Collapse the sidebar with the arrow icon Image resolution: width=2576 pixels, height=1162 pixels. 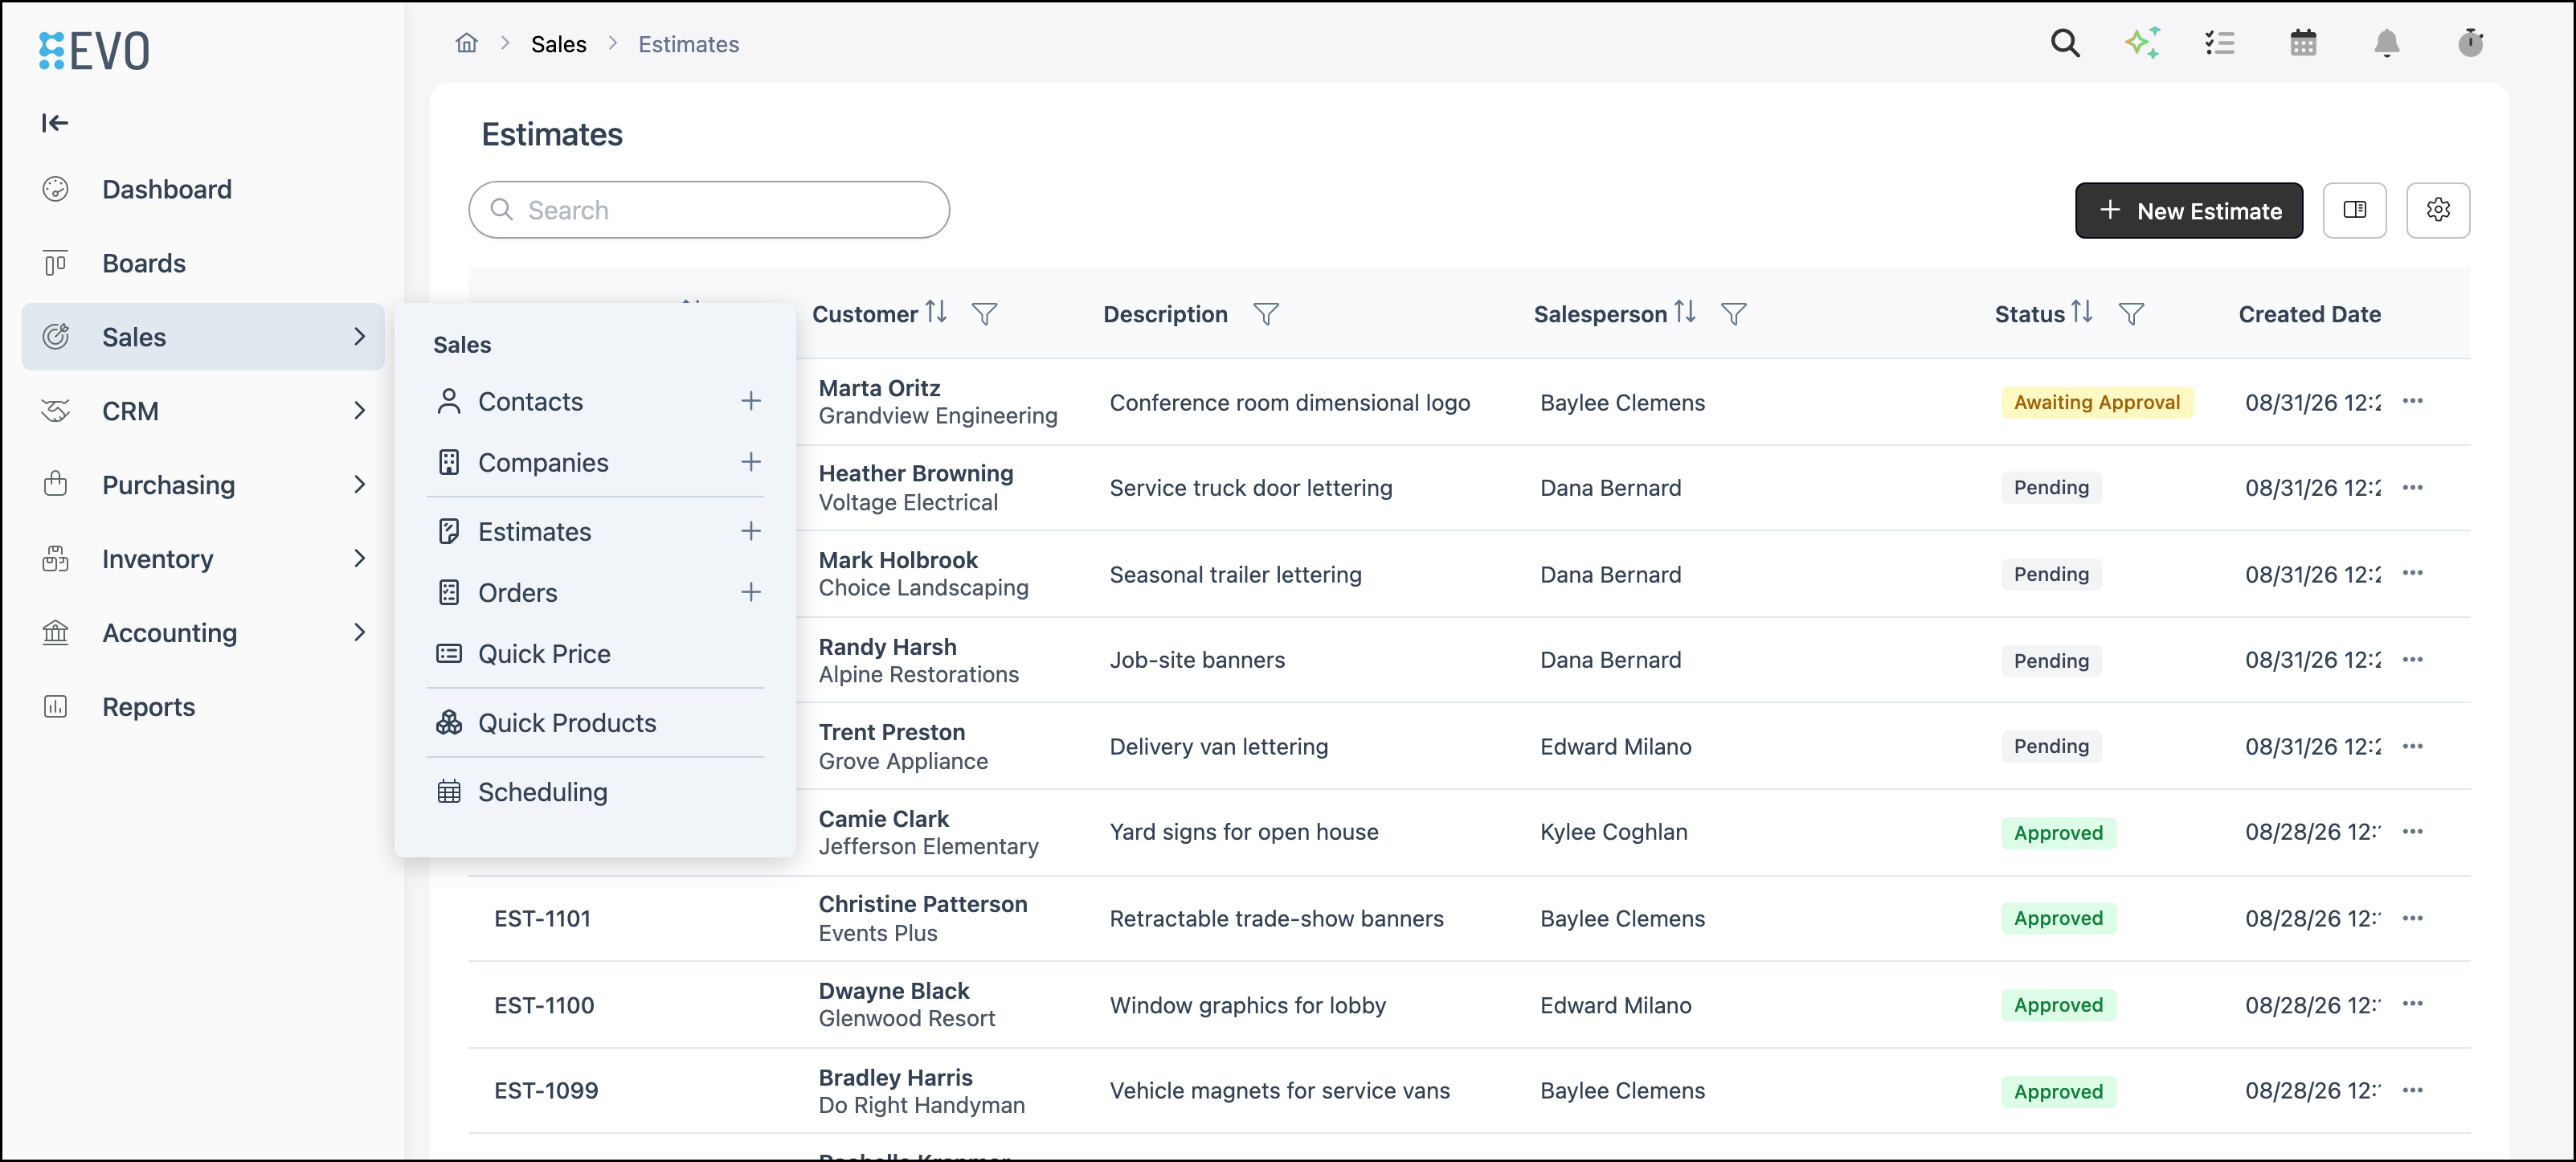pyautogui.click(x=55, y=123)
